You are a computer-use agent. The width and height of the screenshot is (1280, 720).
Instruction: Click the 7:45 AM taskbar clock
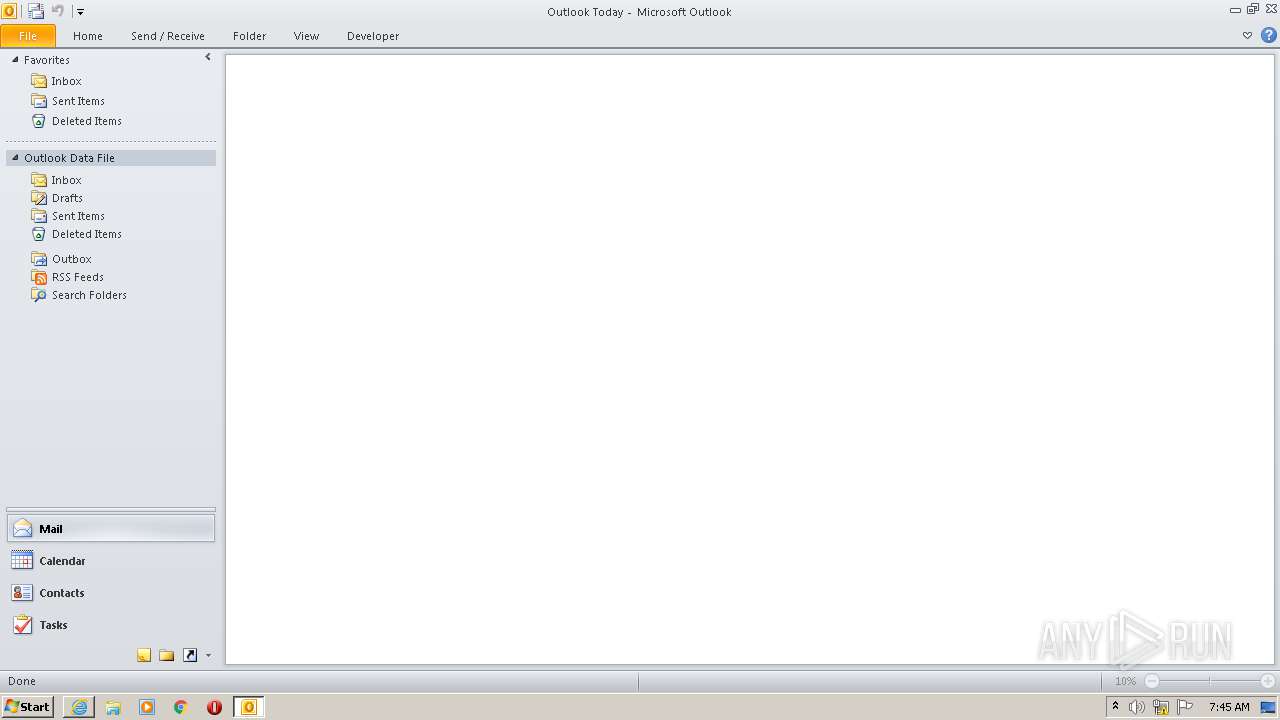[x=1229, y=707]
